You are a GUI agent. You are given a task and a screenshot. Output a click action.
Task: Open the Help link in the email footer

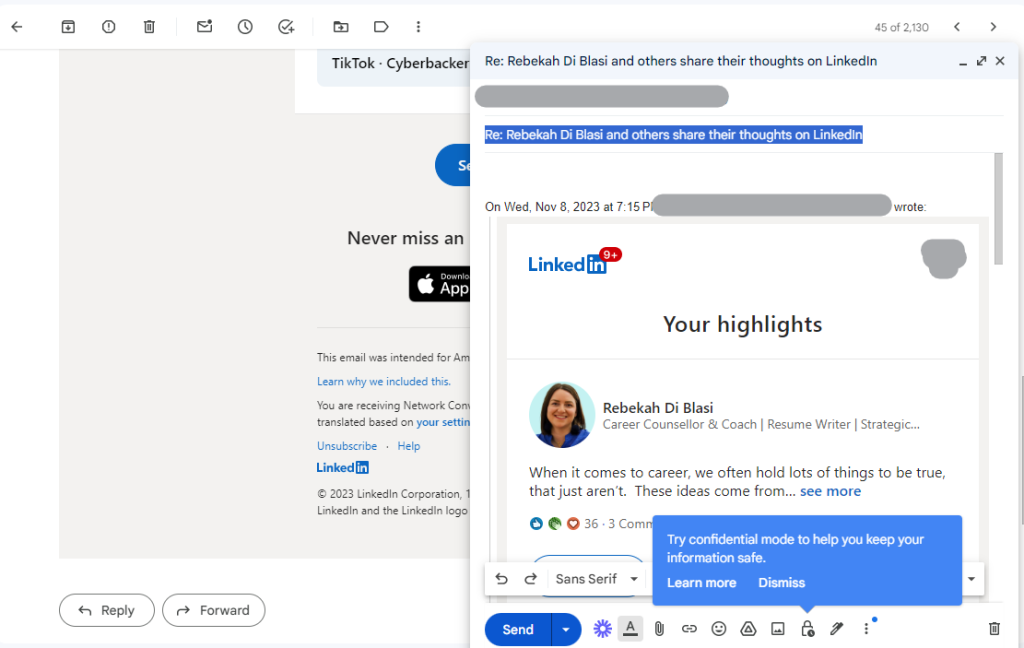409,446
